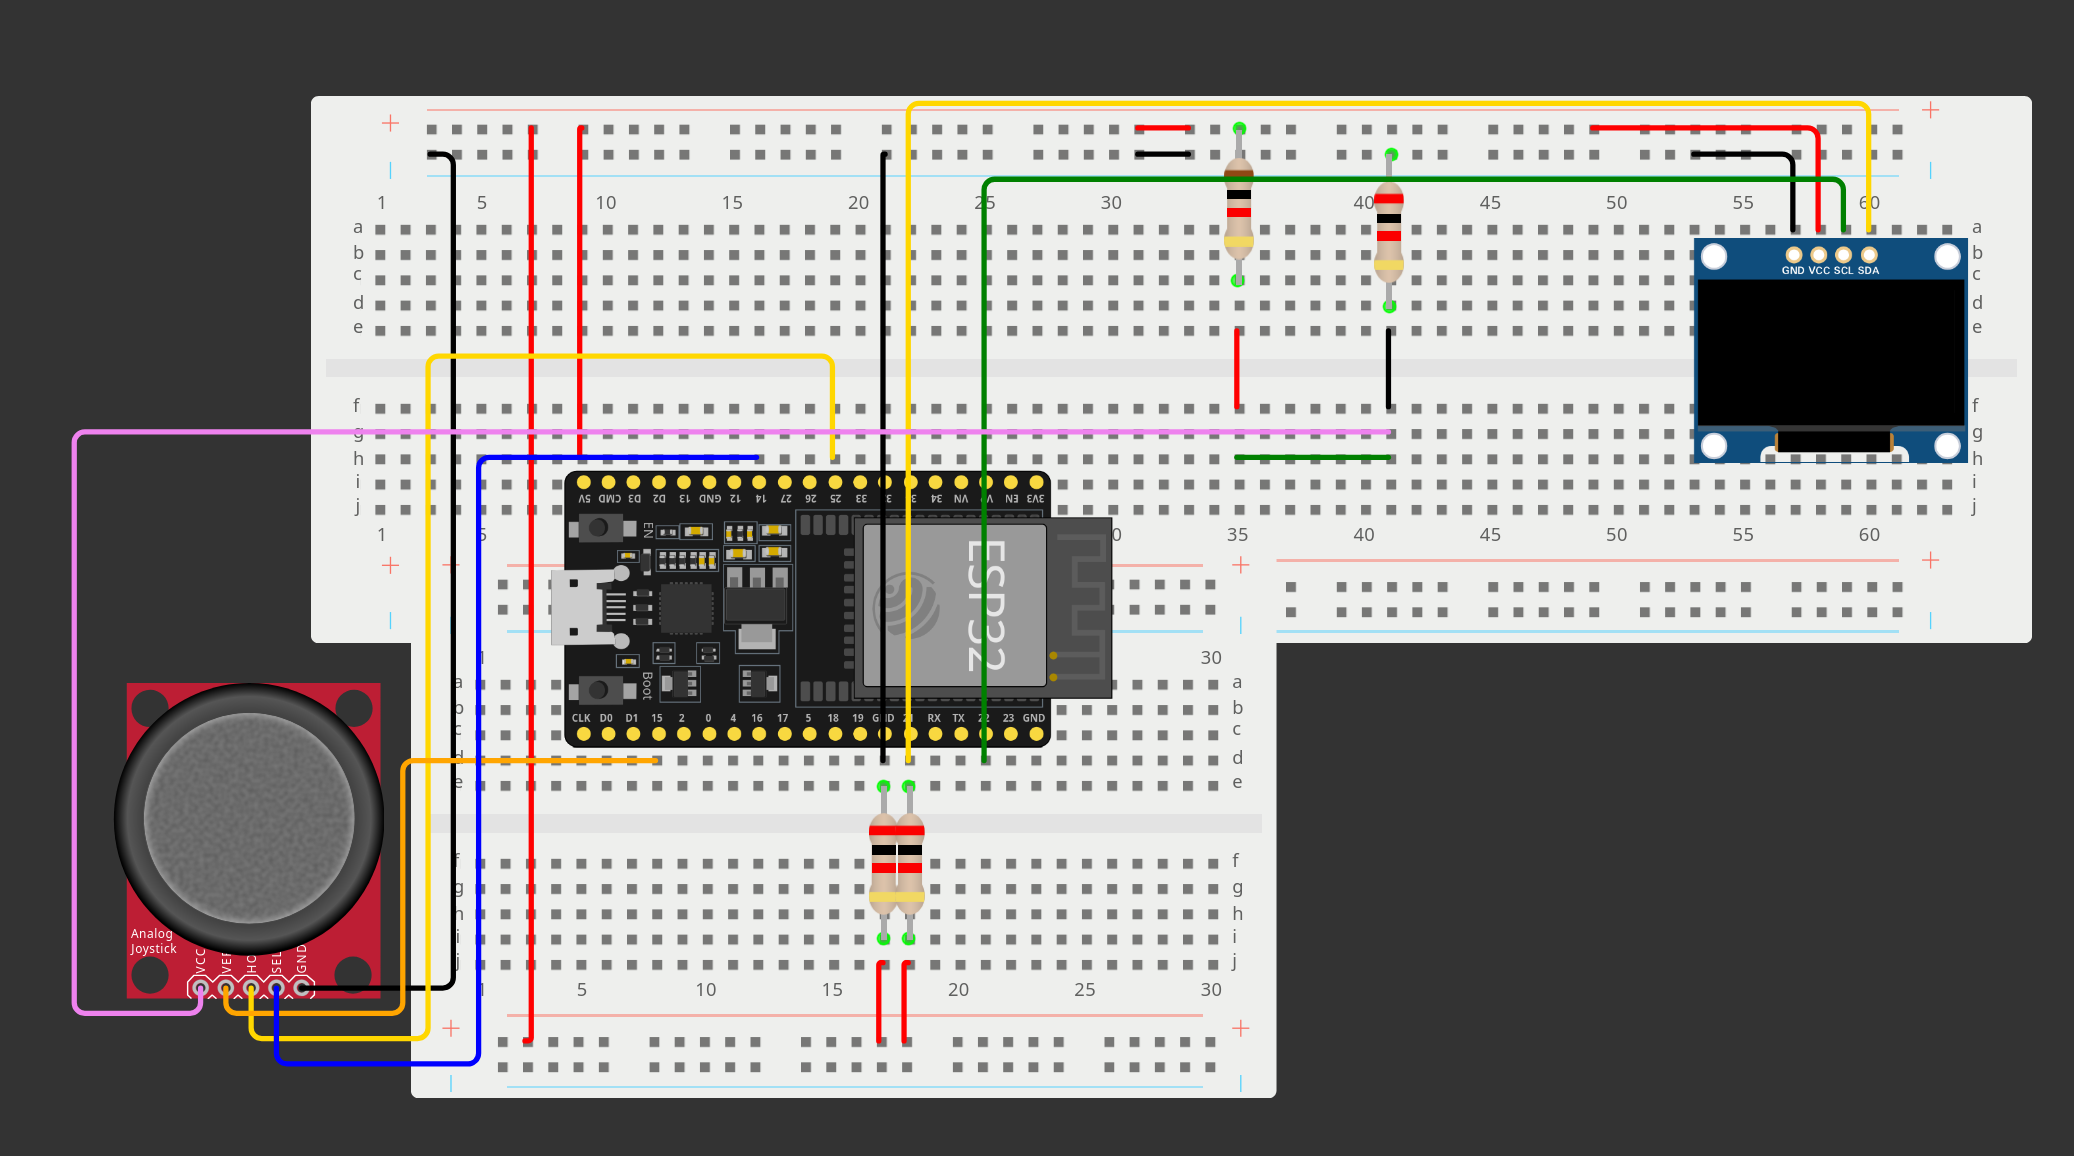The image size is (2074, 1156).
Task: Select the ESP32 TX pin
Action: coord(960,734)
